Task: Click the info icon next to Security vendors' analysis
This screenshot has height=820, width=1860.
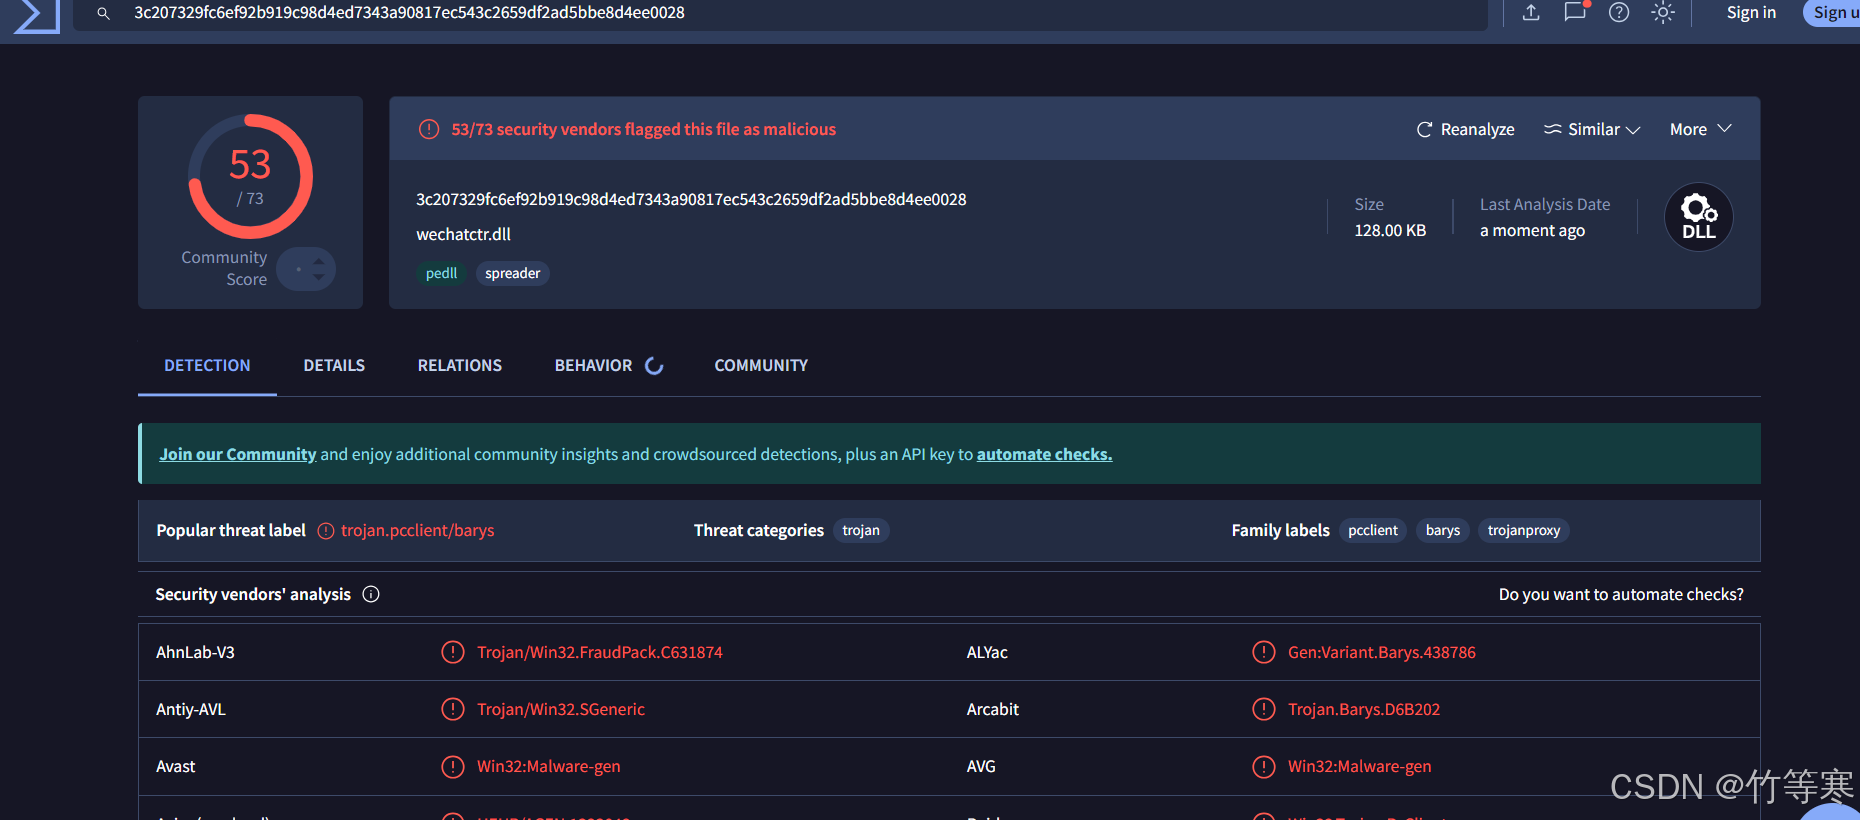Action: tap(371, 595)
